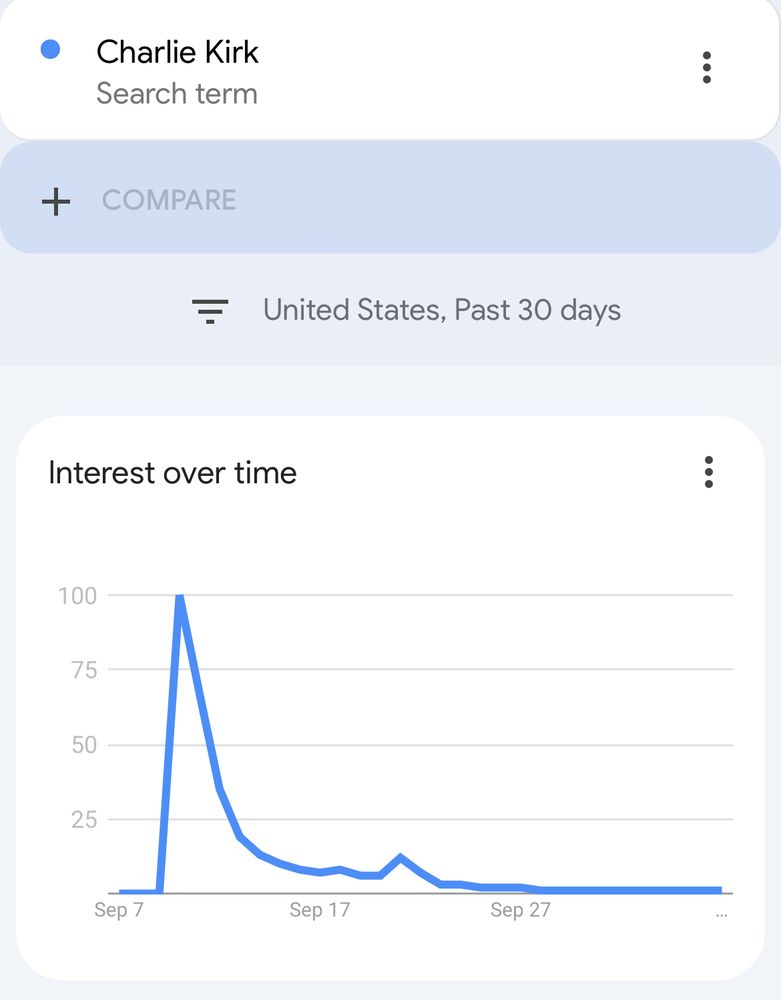
Task: Tap the small secondary bump on chart line
Action: click(400, 858)
